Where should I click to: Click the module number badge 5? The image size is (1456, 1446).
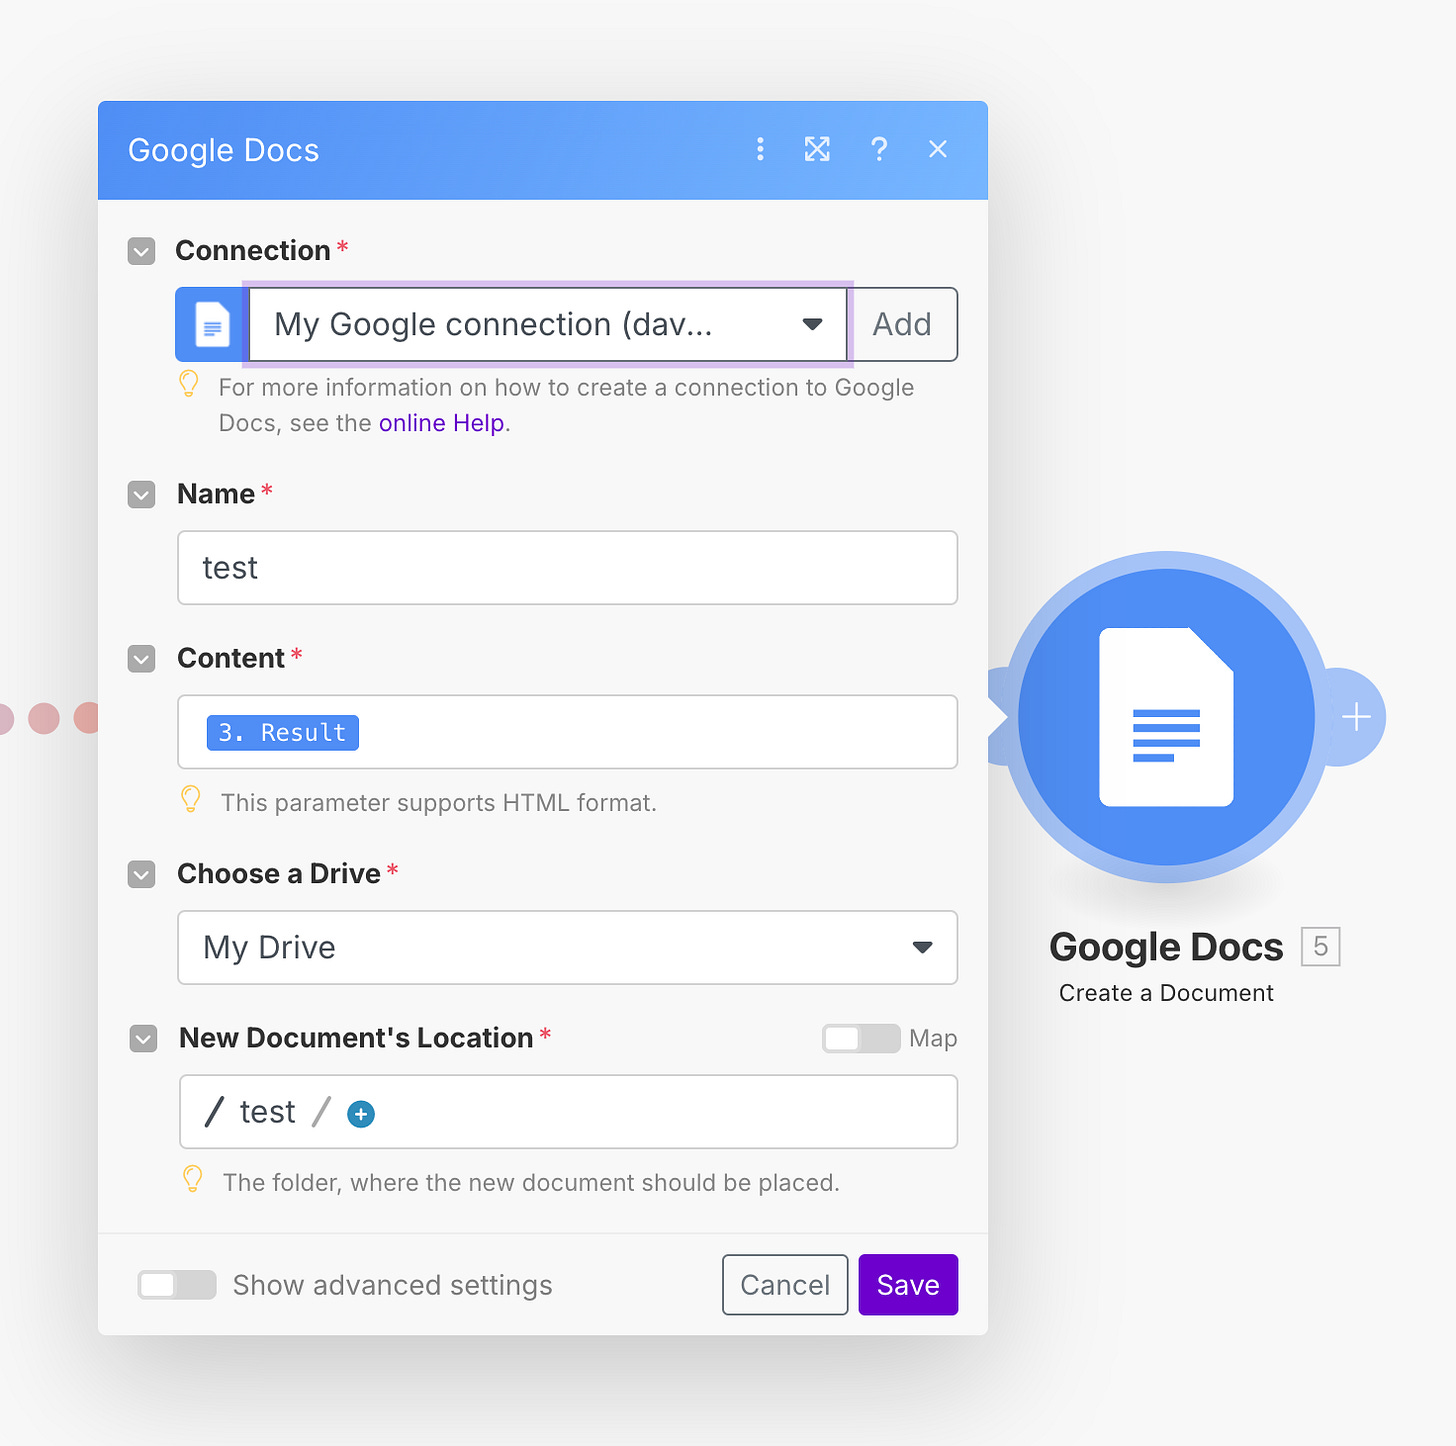click(x=1320, y=946)
